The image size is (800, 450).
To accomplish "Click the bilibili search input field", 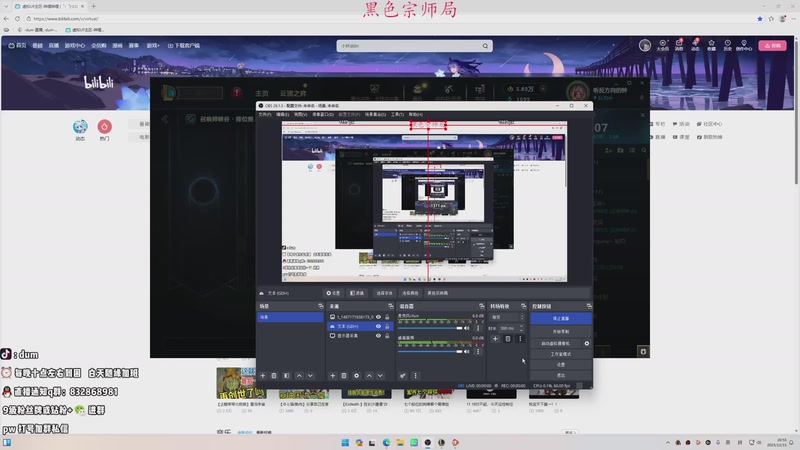I will coord(408,46).
